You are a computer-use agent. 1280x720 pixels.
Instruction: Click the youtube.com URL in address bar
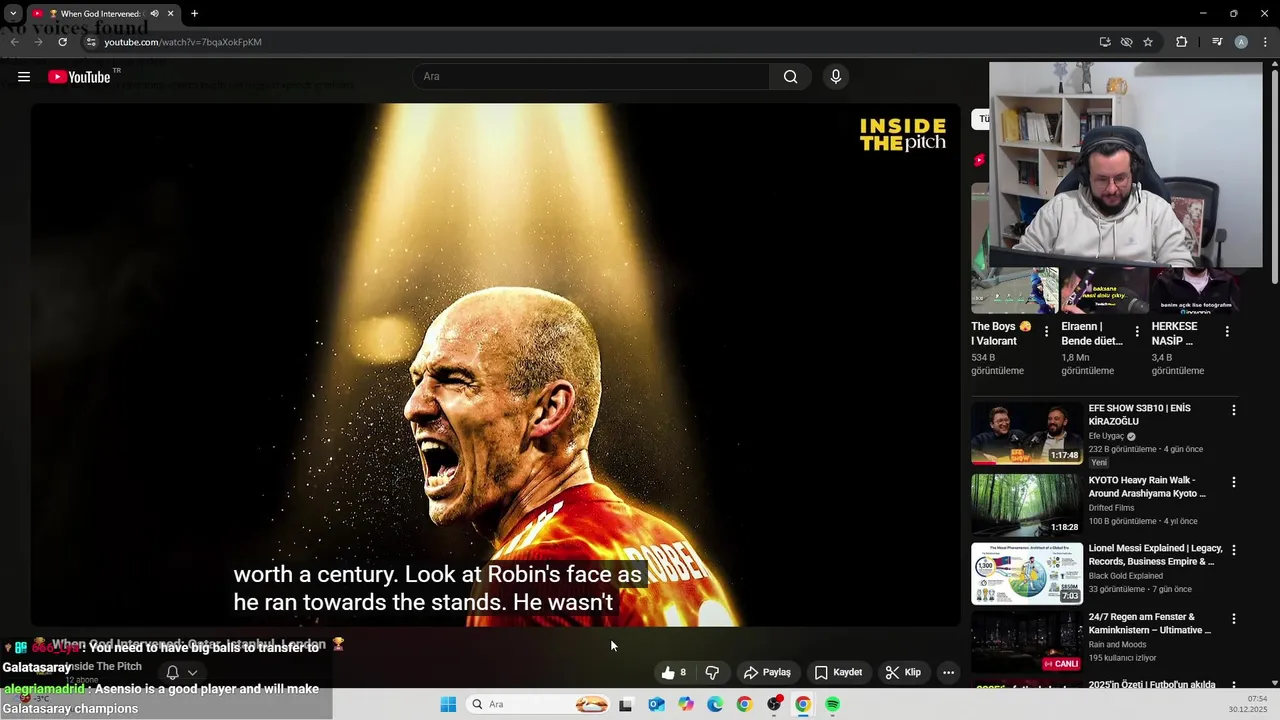(x=183, y=42)
